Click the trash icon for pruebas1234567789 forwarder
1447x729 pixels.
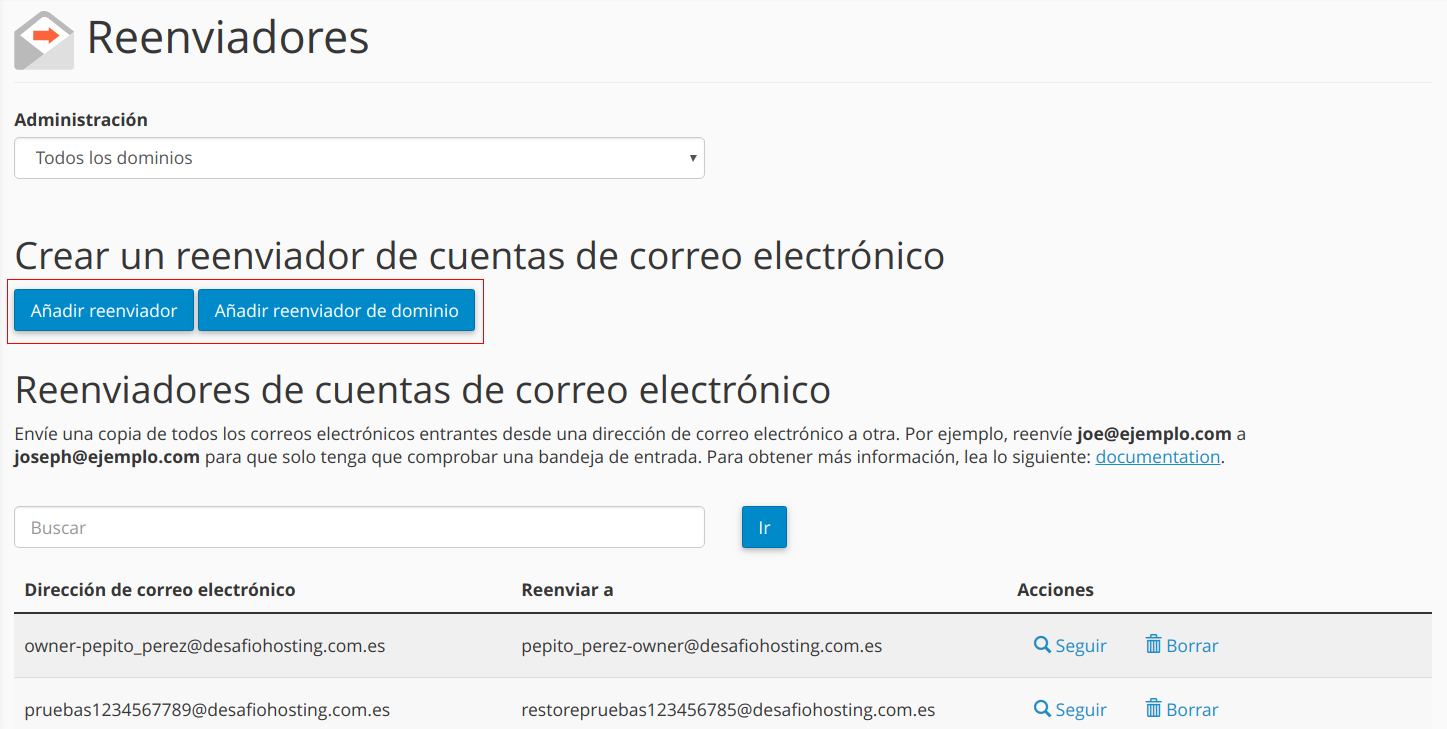1153,709
